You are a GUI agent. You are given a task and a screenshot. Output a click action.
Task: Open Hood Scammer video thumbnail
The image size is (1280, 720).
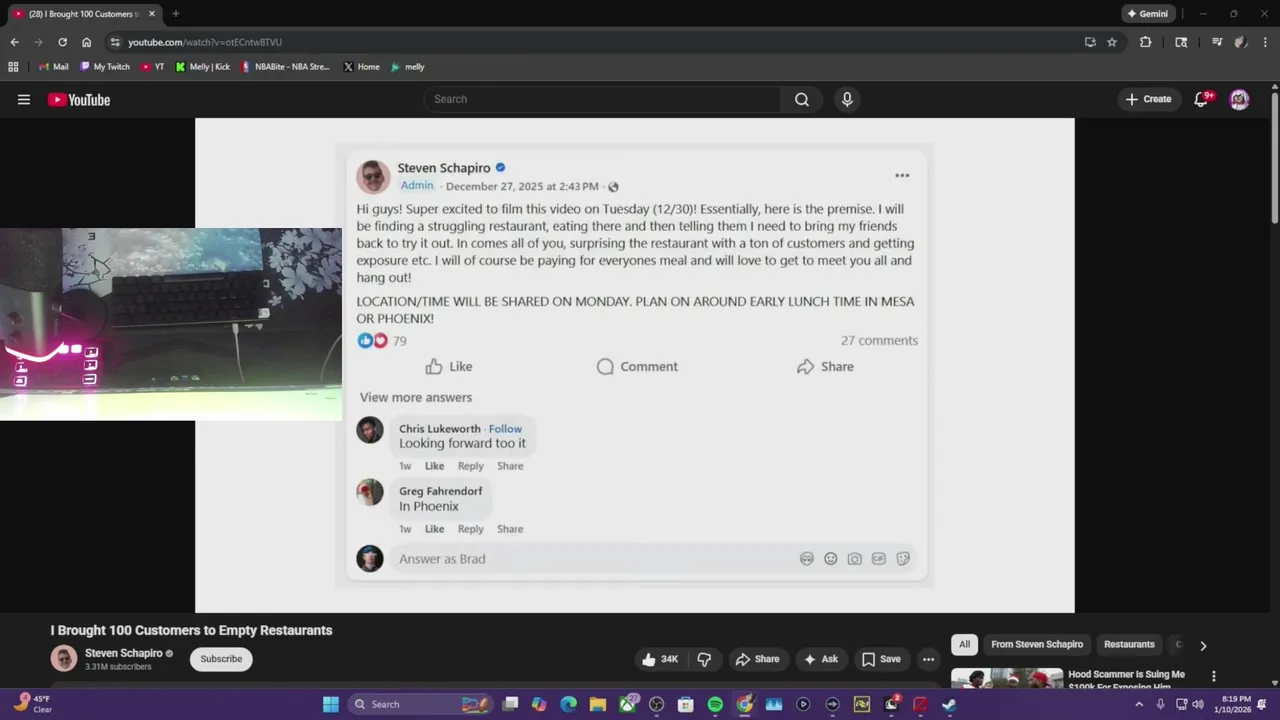point(1007,678)
